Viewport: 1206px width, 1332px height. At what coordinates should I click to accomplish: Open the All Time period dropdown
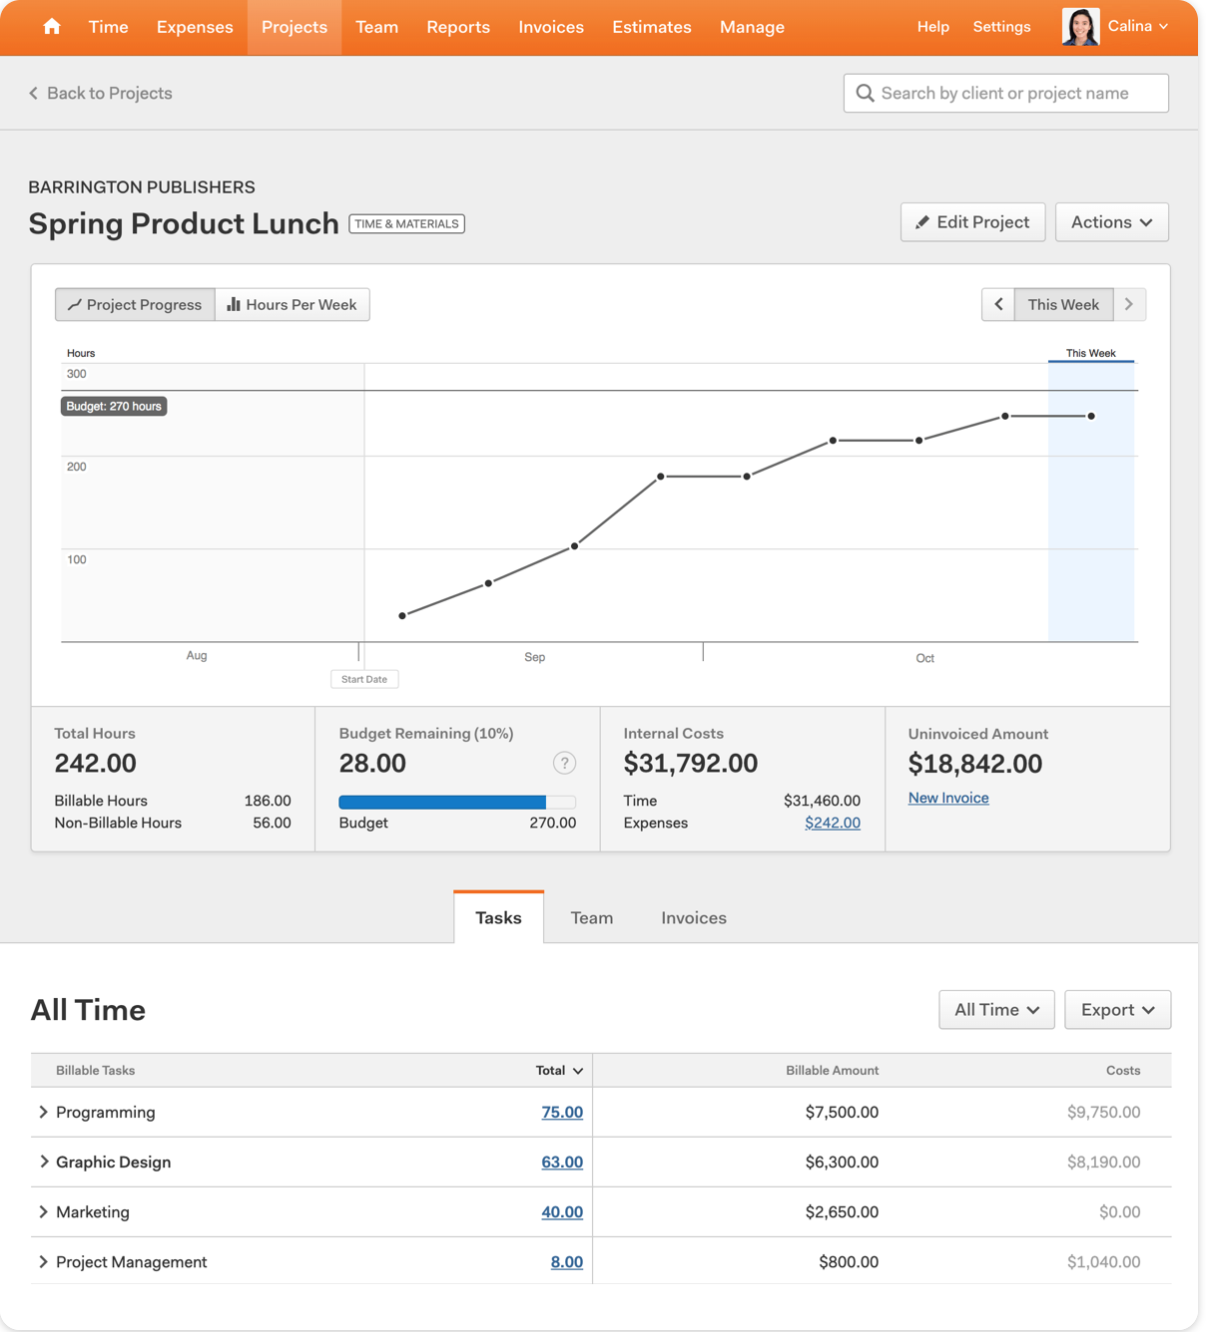996,1010
